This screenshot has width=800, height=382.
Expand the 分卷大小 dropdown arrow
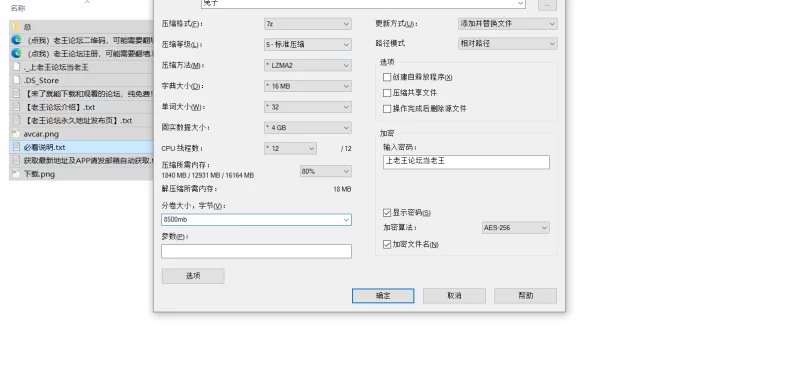[x=346, y=220]
